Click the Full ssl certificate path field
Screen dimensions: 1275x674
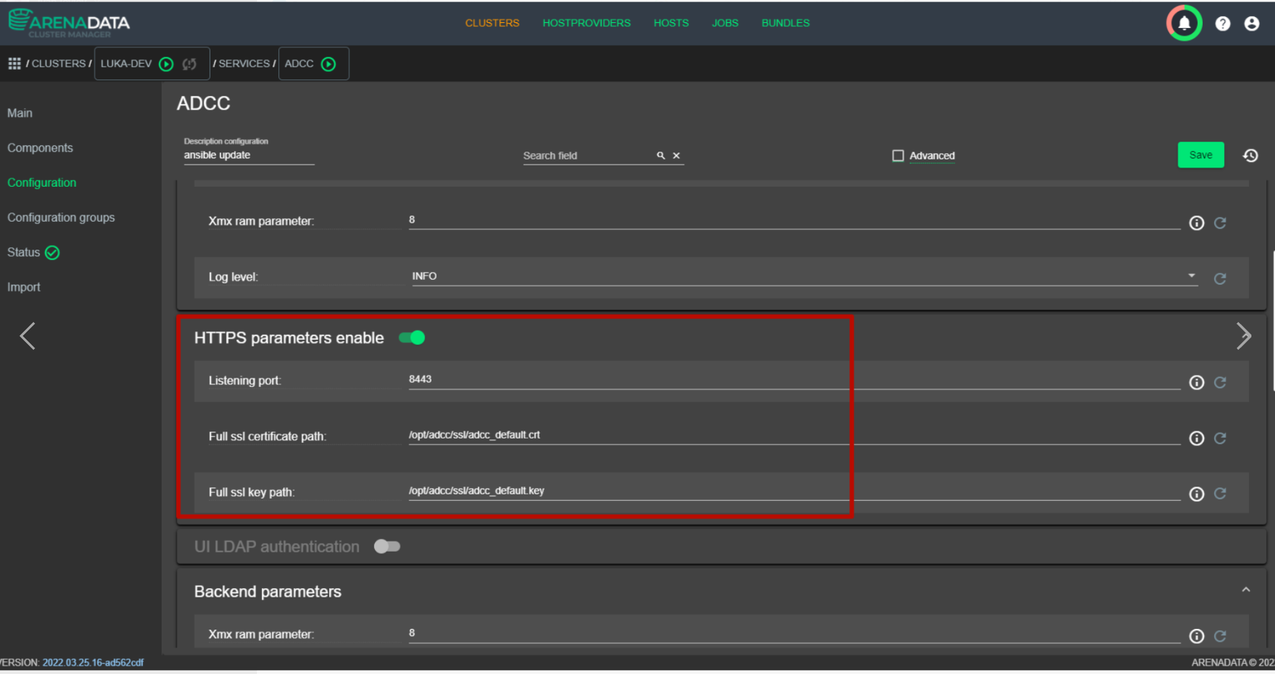[x=794, y=436]
